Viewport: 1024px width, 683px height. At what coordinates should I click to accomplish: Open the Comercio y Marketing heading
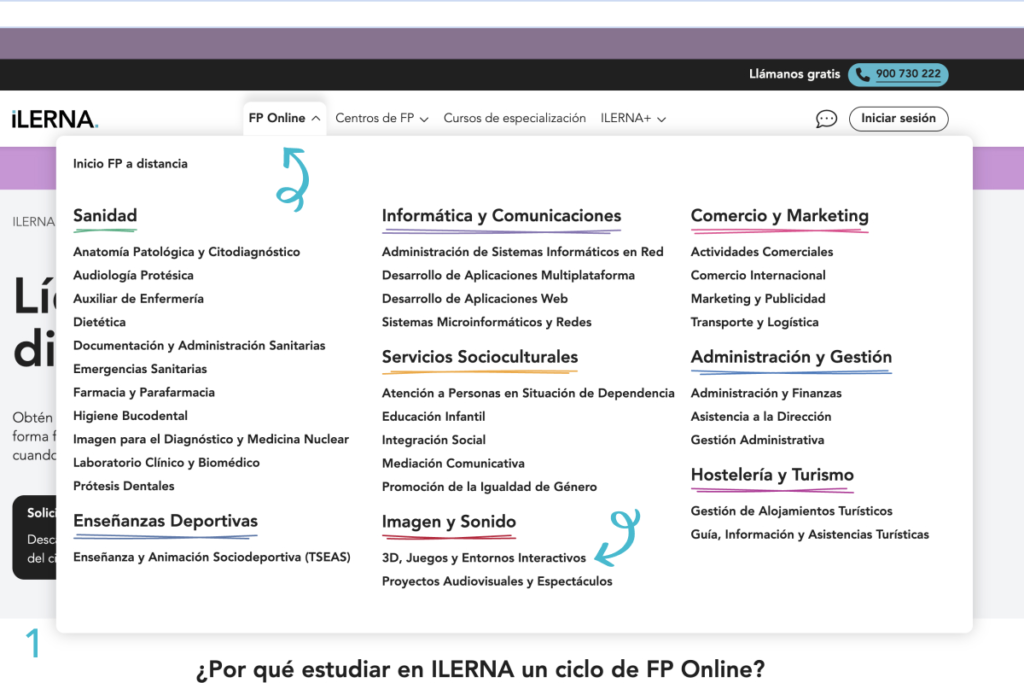(x=780, y=215)
